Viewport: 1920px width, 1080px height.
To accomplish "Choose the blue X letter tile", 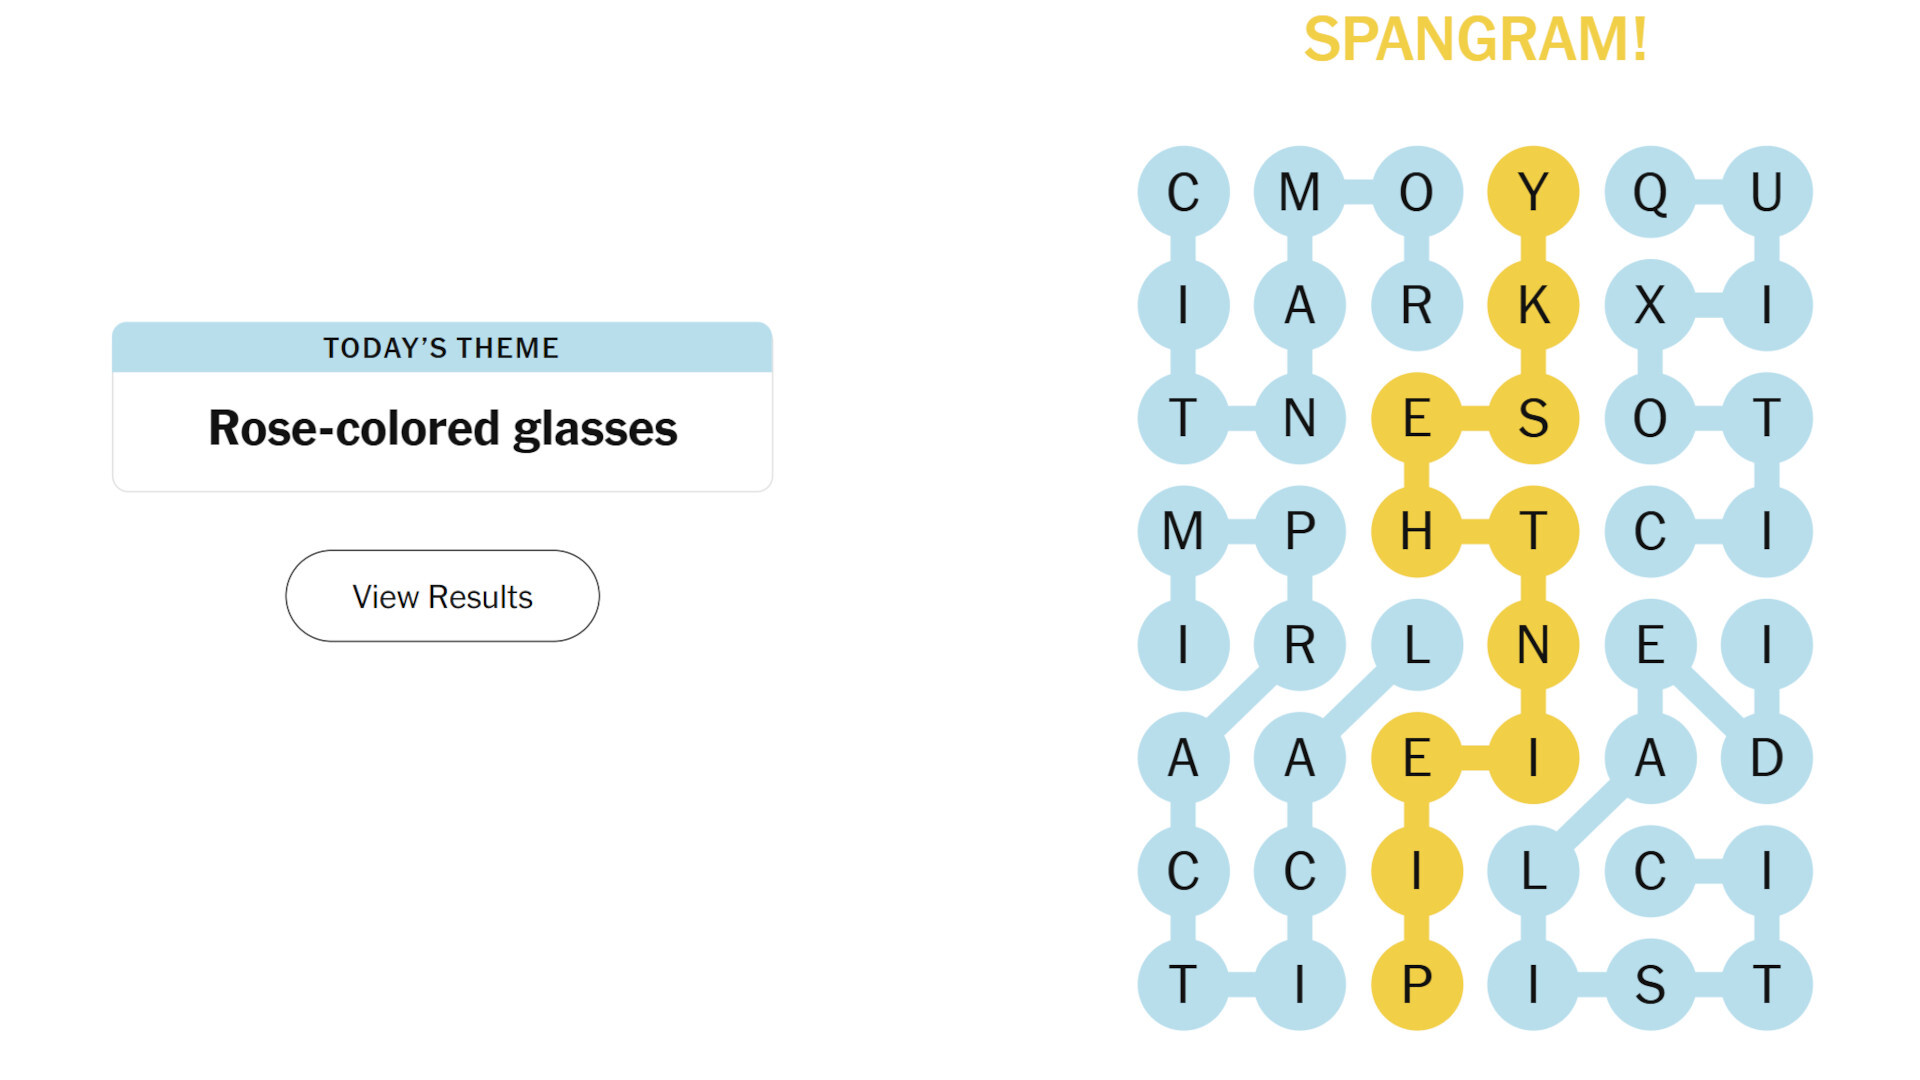I will (1650, 305).
